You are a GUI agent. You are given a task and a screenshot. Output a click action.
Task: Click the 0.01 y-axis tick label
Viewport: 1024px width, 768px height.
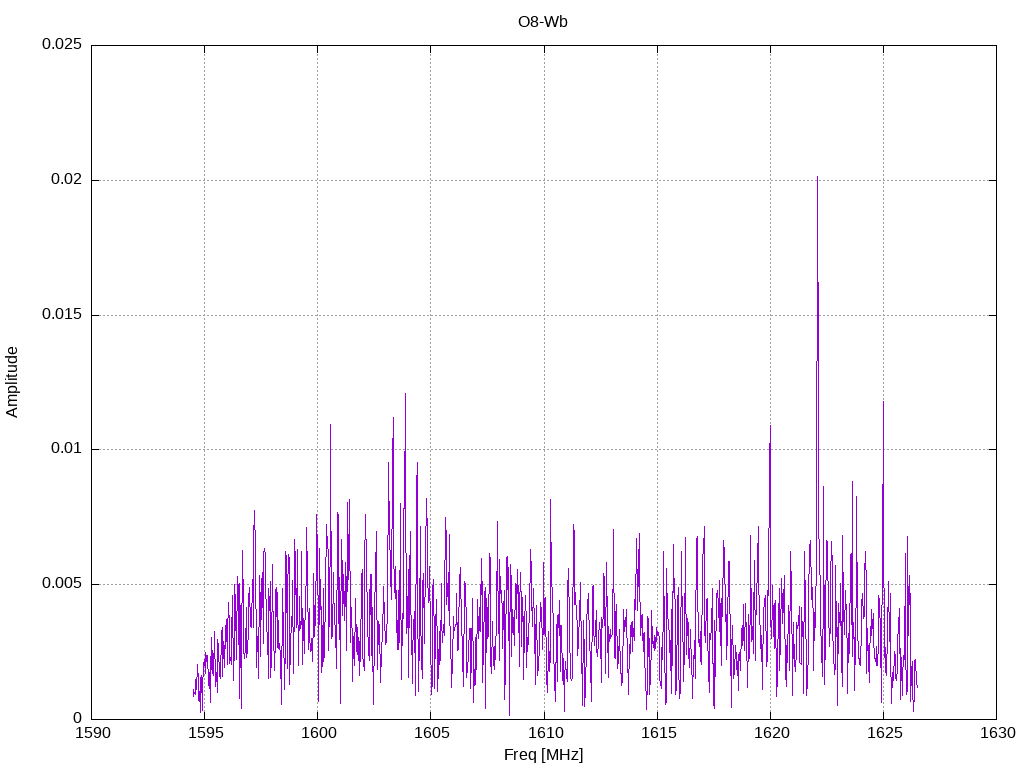pyautogui.click(x=67, y=448)
